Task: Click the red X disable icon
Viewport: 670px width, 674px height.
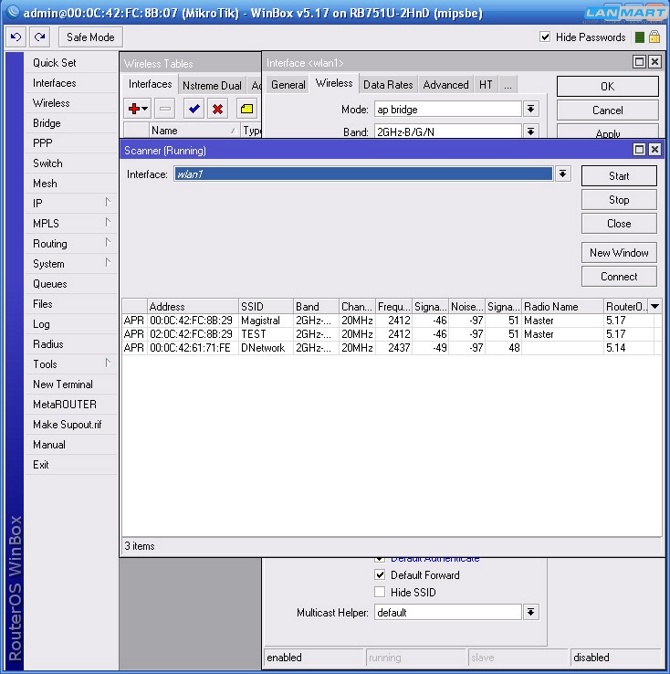Action: (217, 108)
